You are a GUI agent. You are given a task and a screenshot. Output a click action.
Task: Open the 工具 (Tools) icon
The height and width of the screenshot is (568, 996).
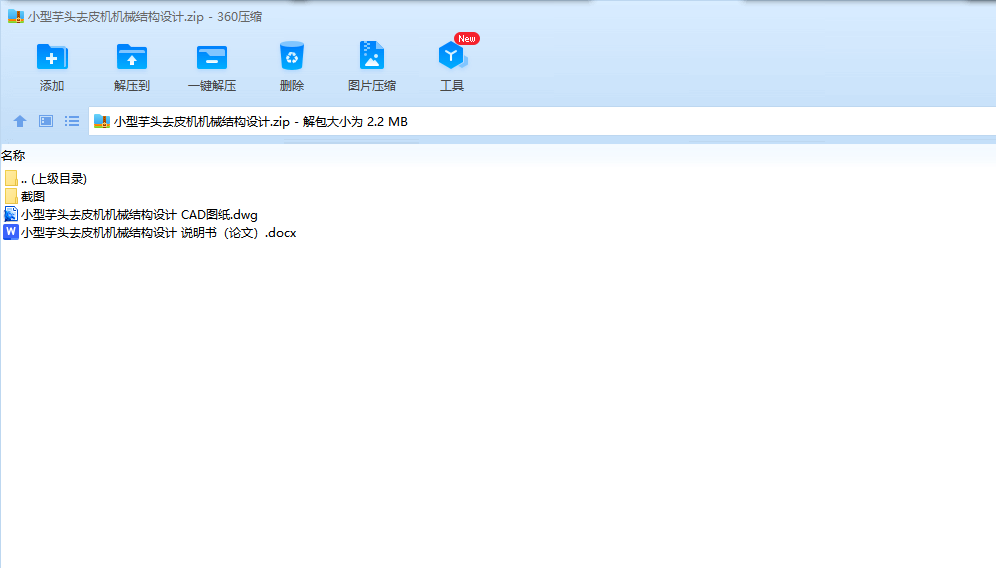point(452,57)
